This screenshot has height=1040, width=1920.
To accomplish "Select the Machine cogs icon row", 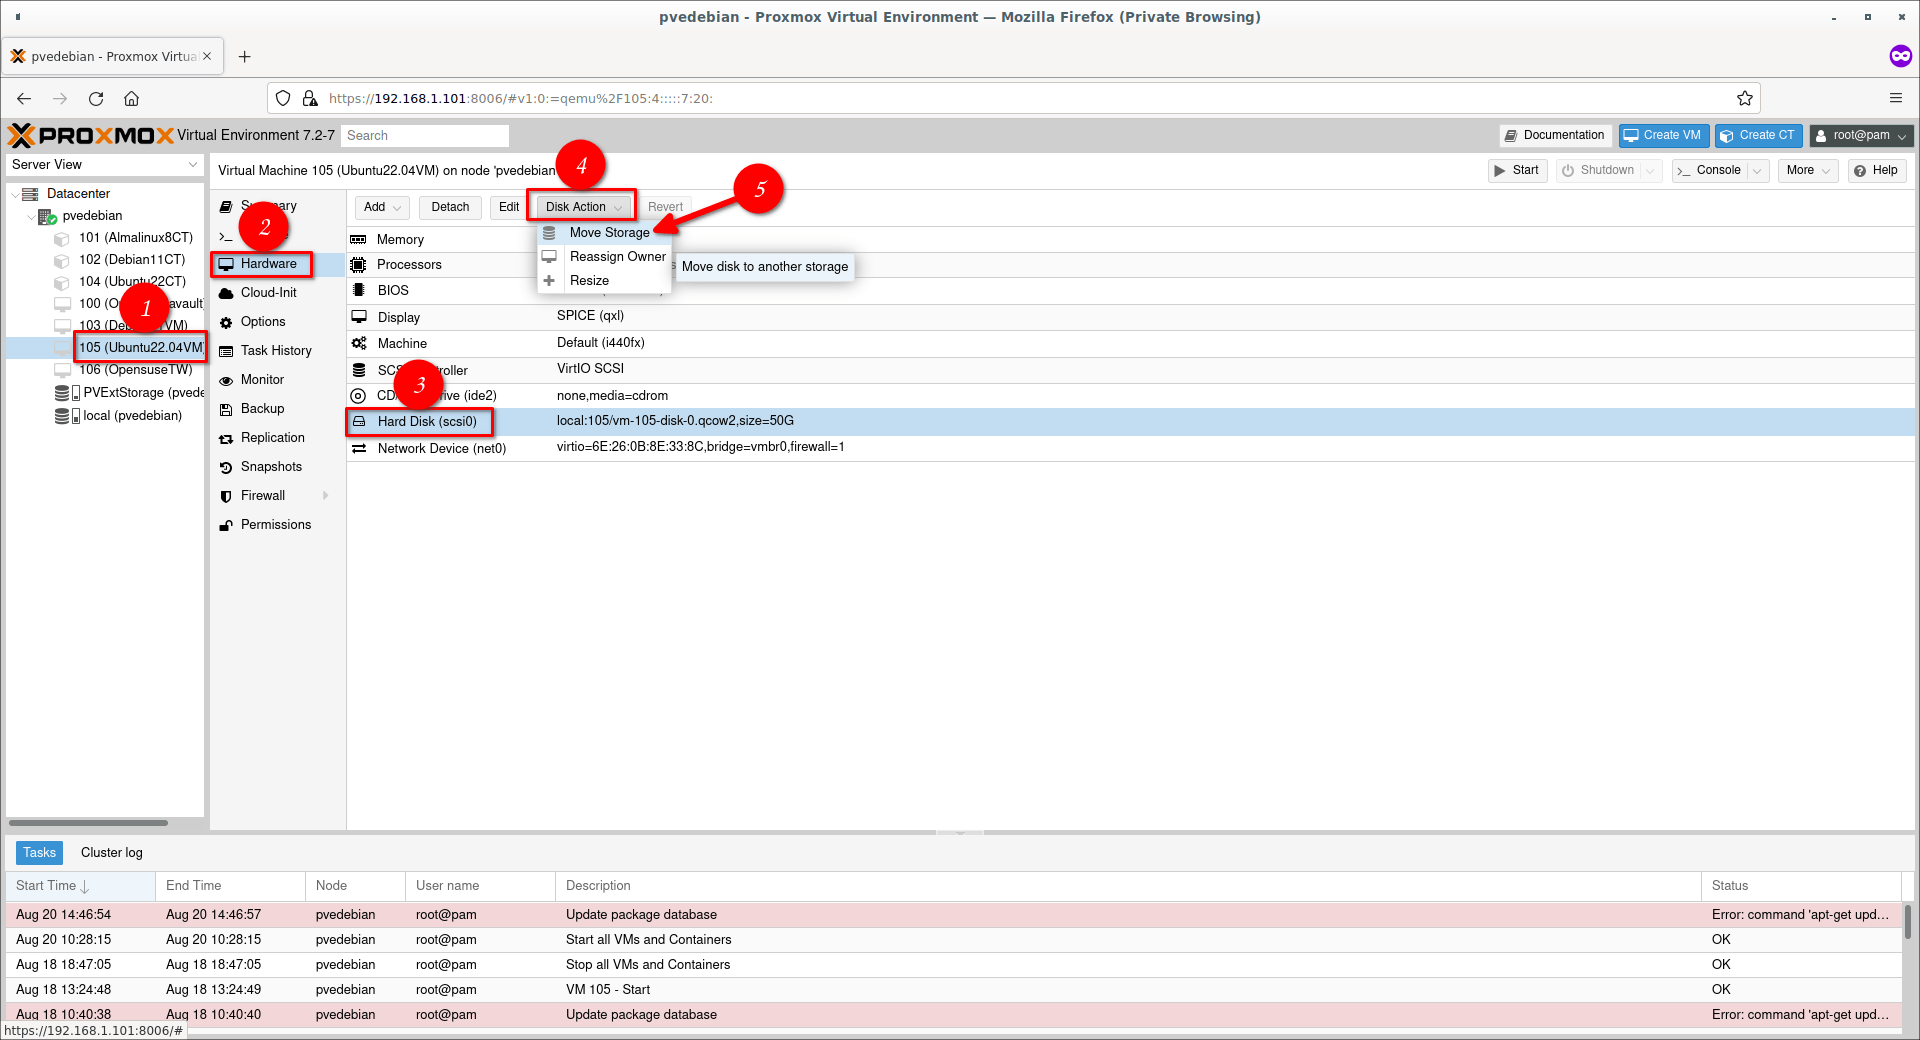I will 358,343.
